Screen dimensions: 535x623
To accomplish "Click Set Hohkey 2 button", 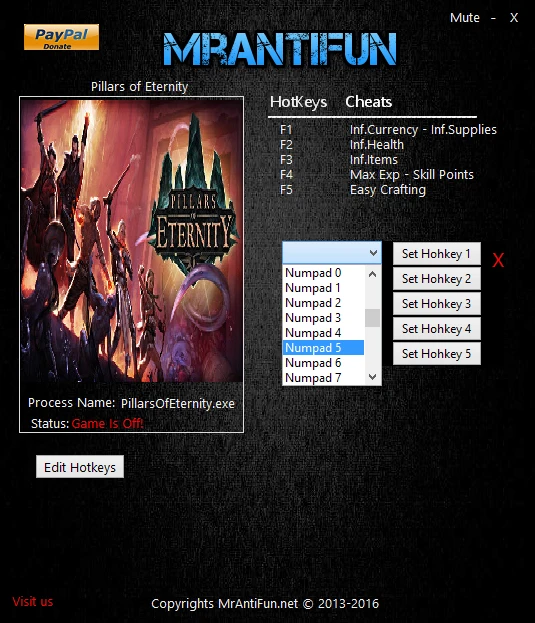I will pos(436,279).
